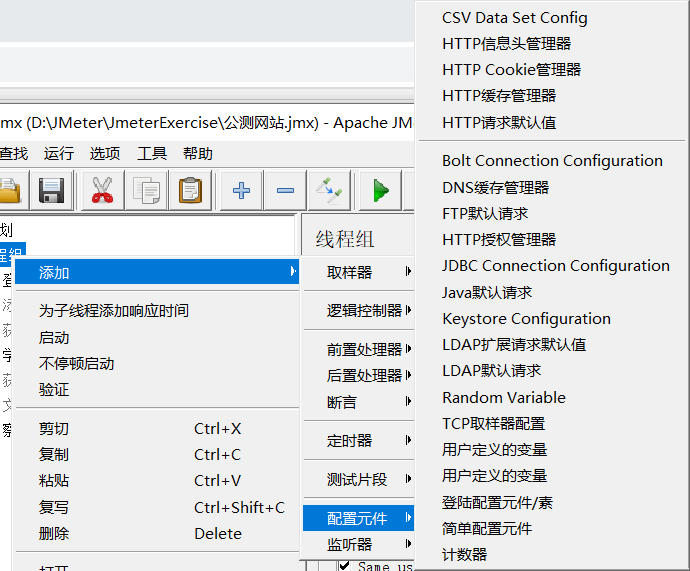Click the Paste clipboard toolbar icon

pyautogui.click(x=191, y=190)
